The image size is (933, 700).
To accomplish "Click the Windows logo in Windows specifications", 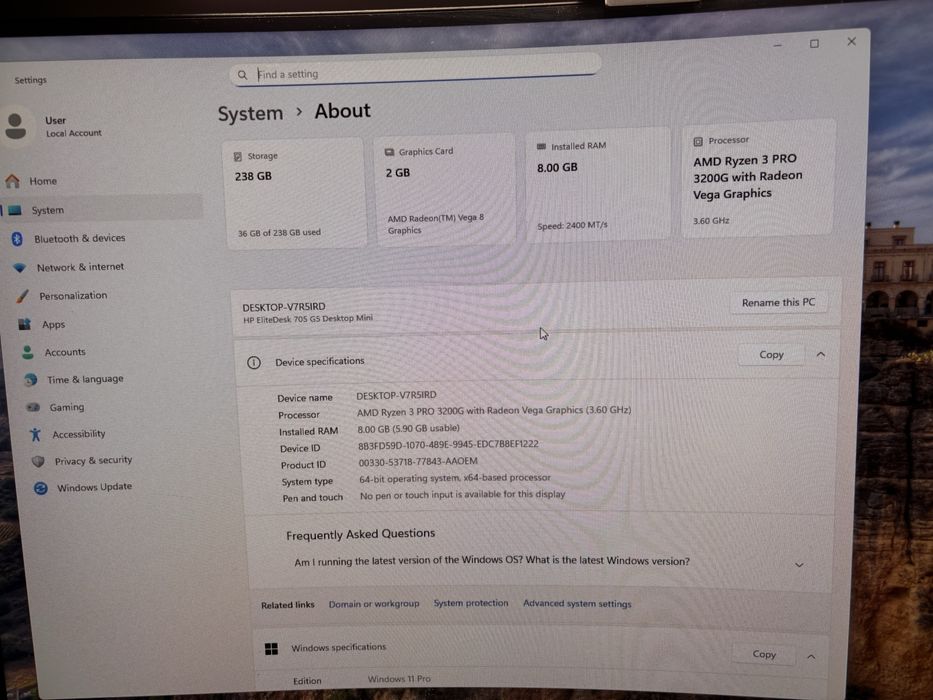I will click(x=271, y=649).
